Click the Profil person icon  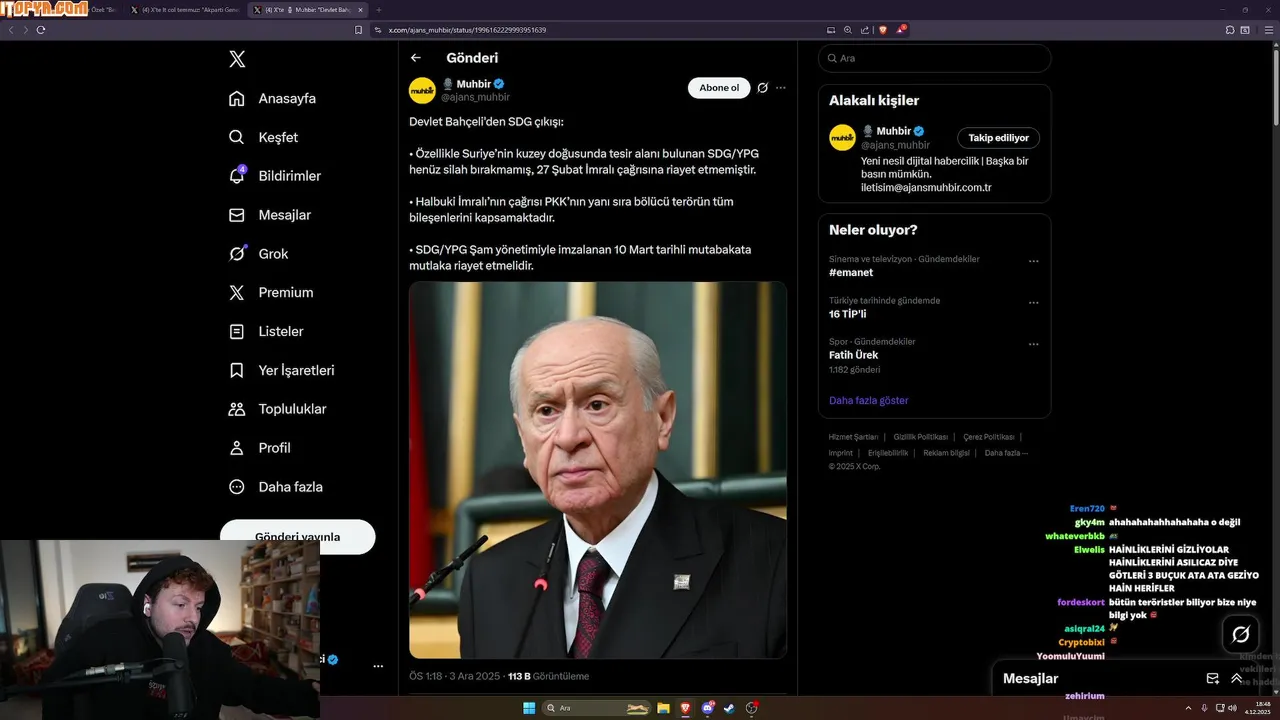tap(237, 448)
